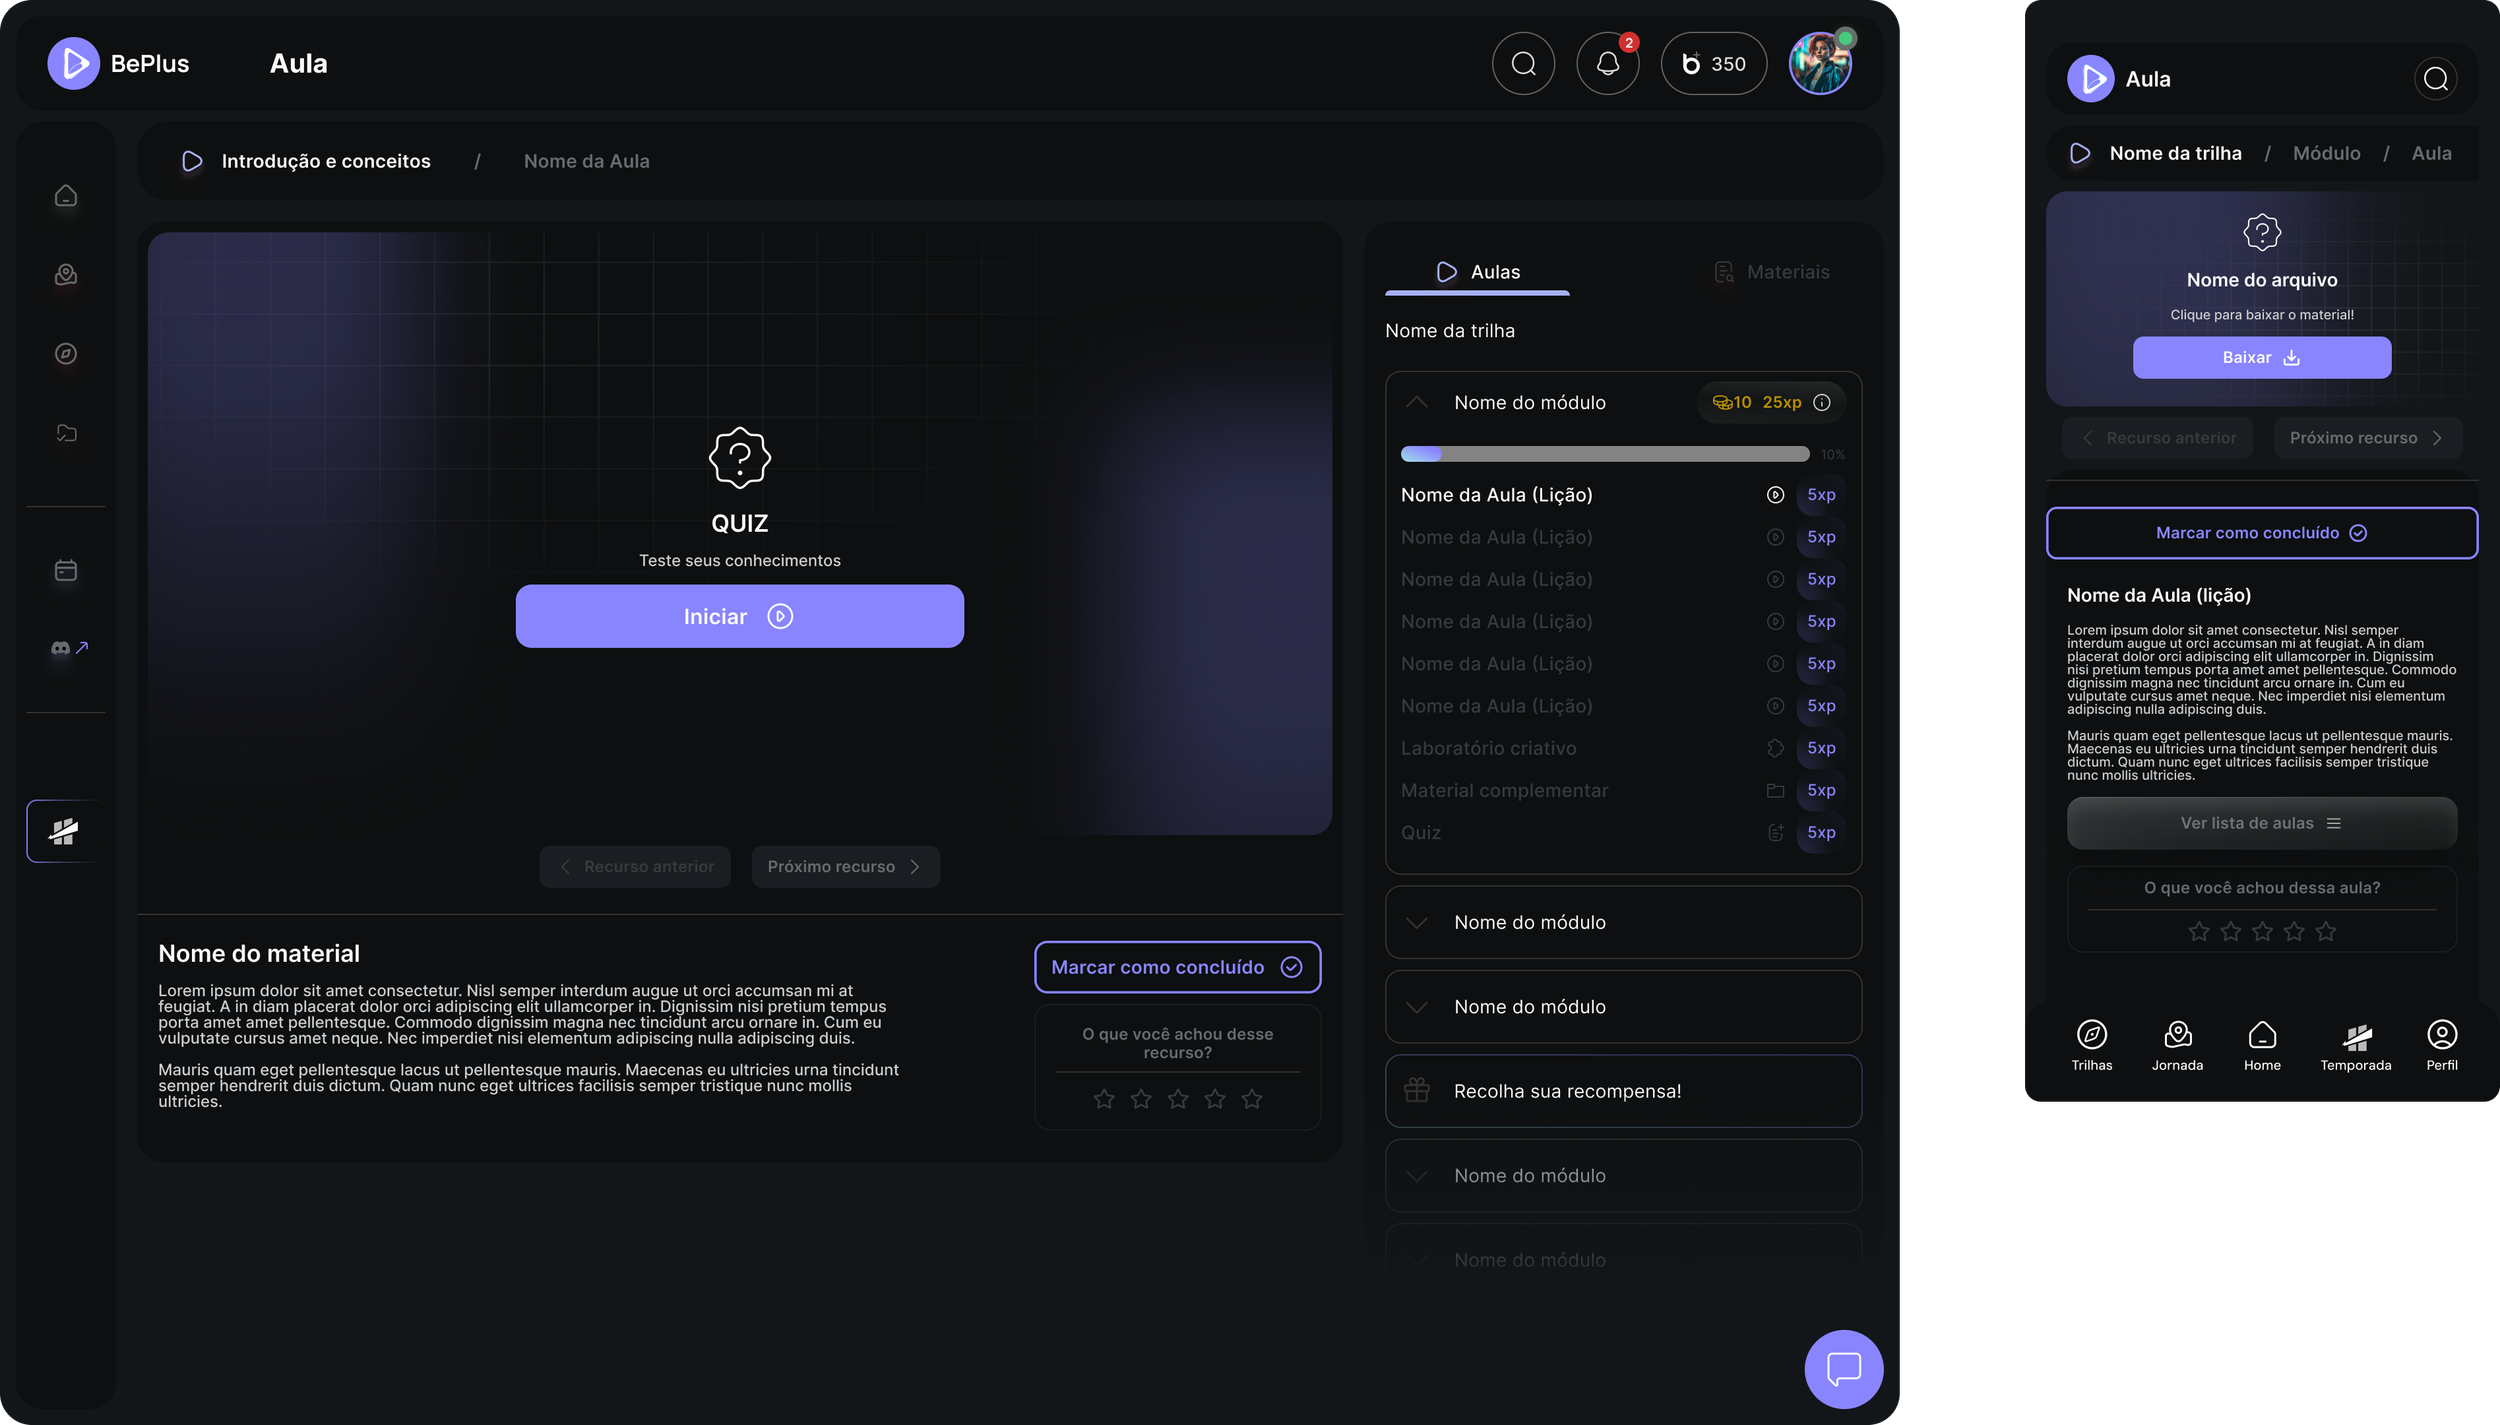
Task: Rate the resource five stars on desktop
Action: (1251, 1099)
